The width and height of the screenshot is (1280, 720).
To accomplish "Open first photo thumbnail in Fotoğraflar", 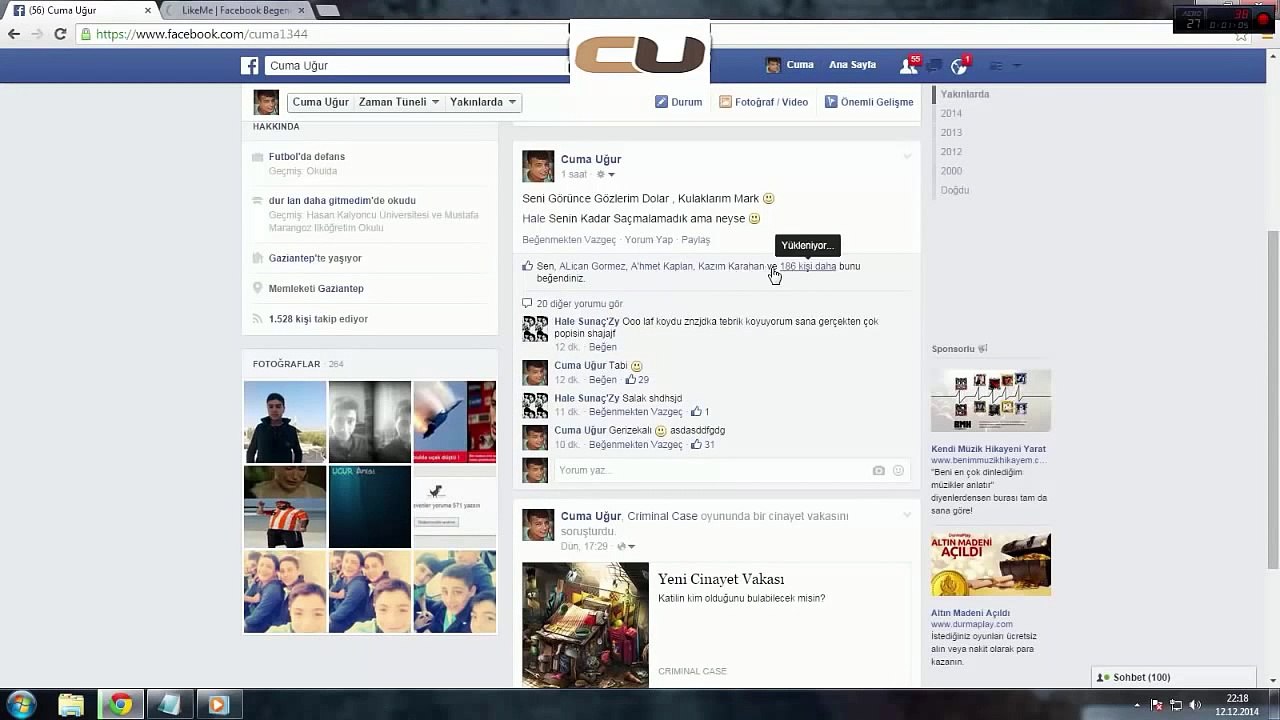I will click(285, 421).
